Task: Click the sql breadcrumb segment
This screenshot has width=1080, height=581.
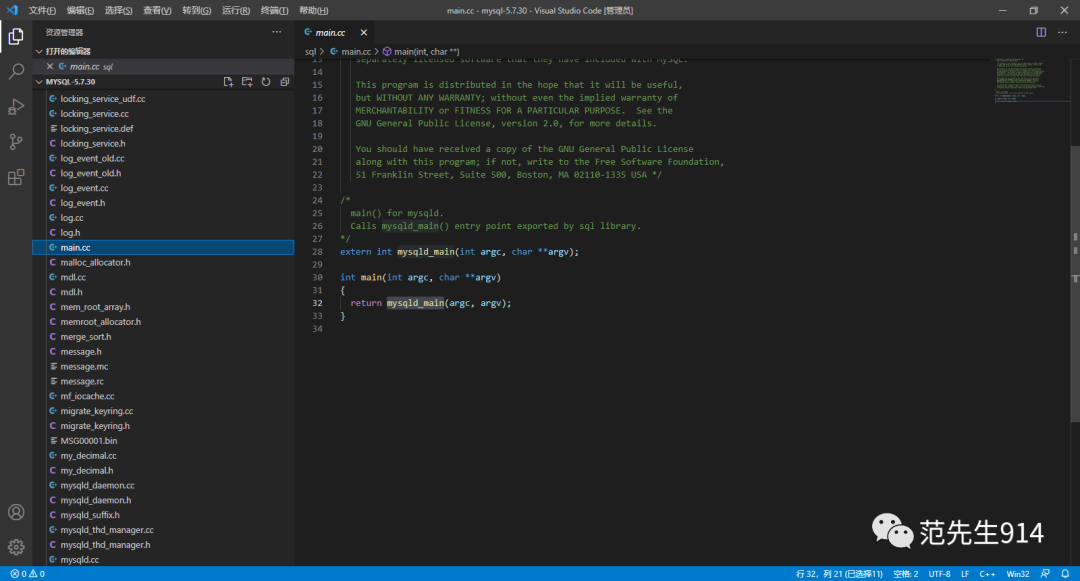Action: (311, 52)
